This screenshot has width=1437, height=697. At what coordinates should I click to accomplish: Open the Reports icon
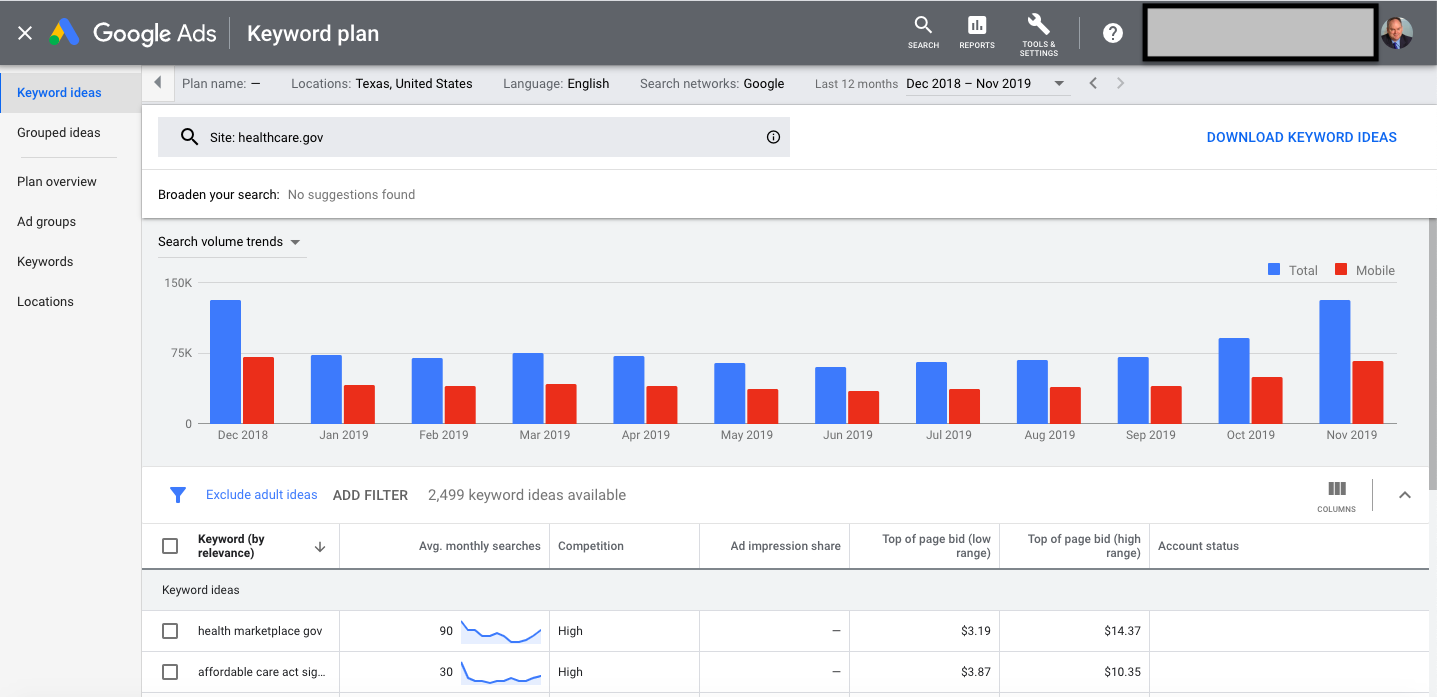pos(977,32)
